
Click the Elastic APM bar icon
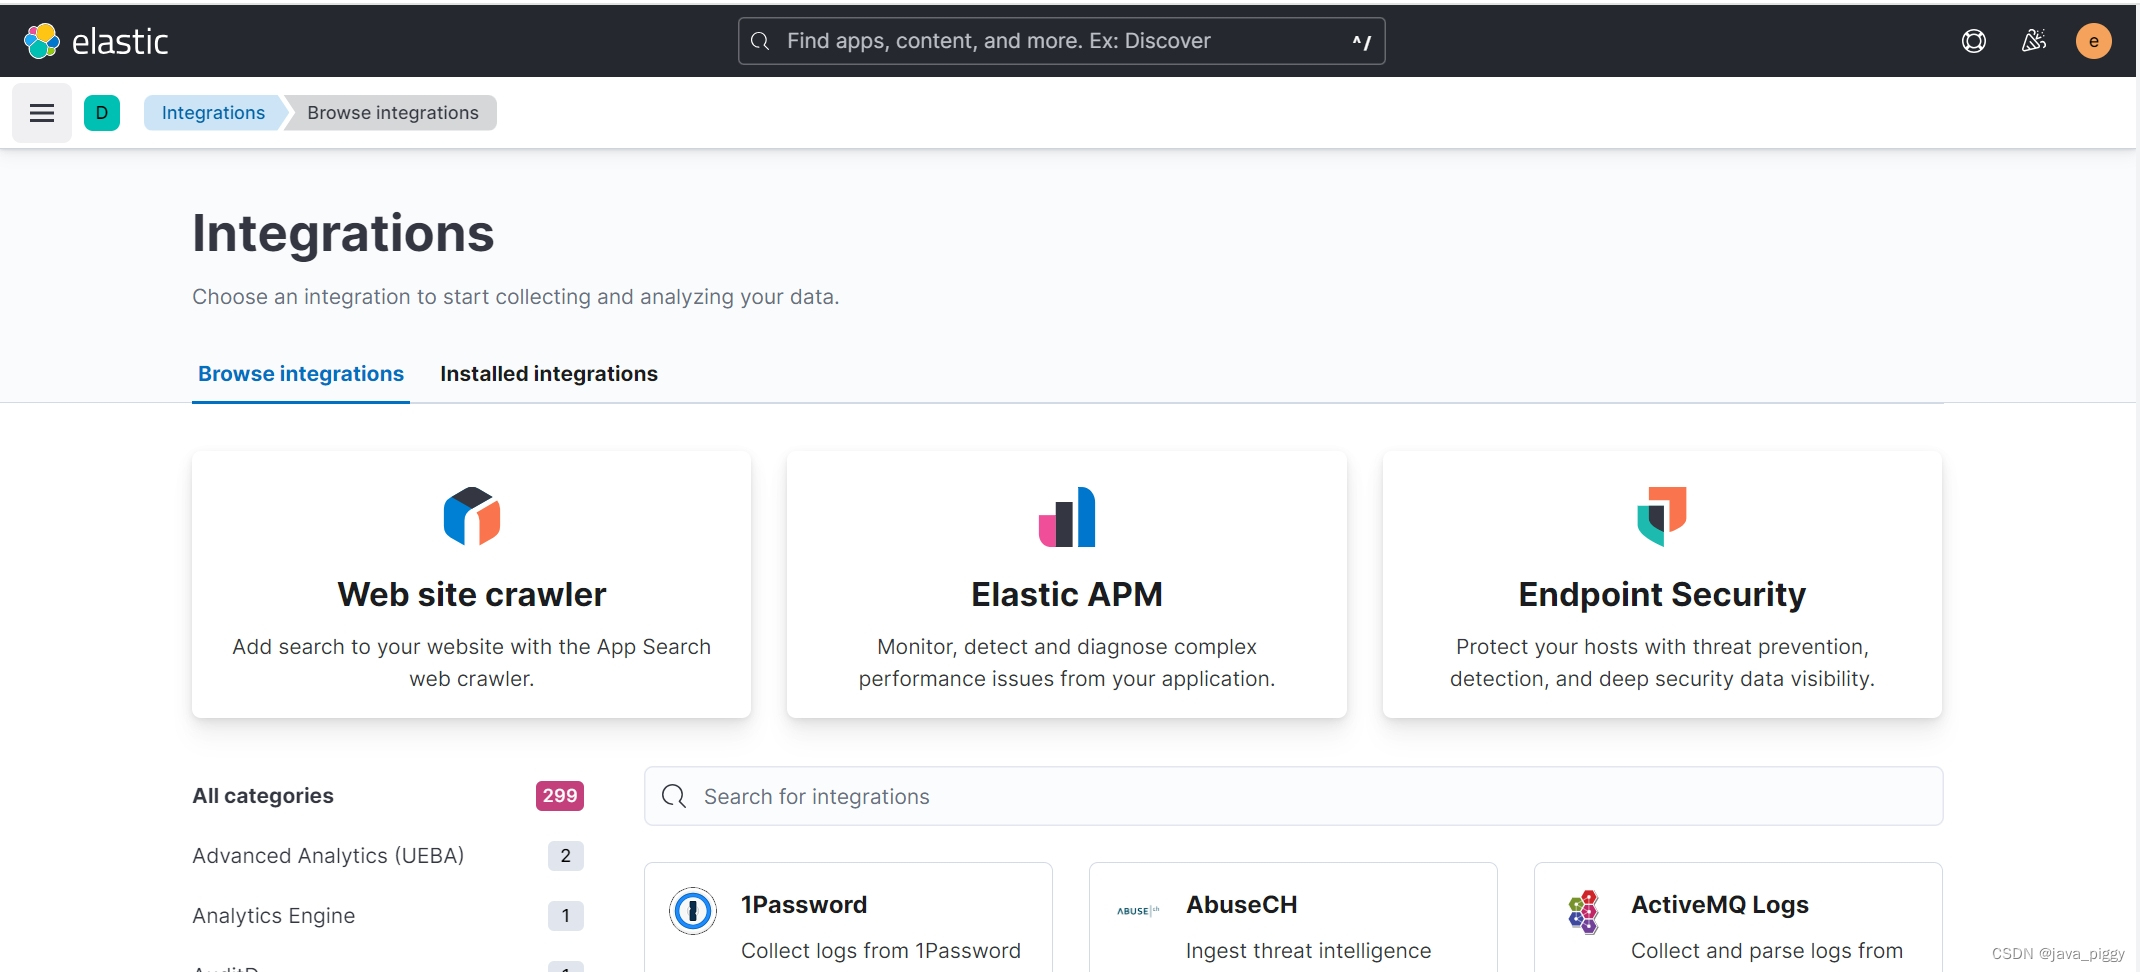[1067, 517]
